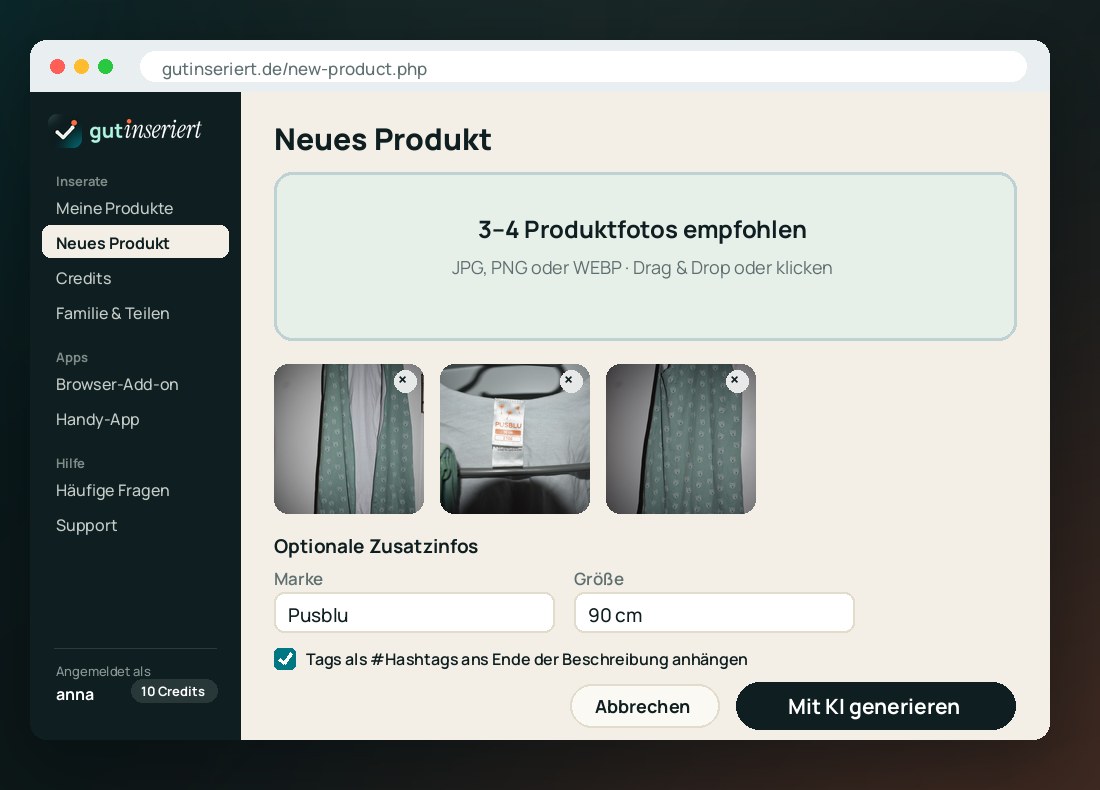Open Familie & Teilen
The image size is (1100, 790).
[113, 314]
